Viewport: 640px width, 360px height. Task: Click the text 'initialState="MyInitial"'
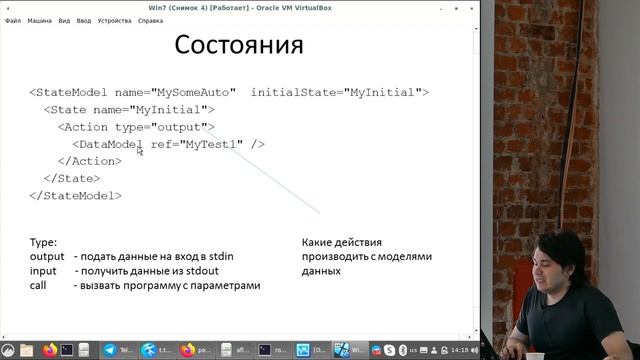pos(336,93)
